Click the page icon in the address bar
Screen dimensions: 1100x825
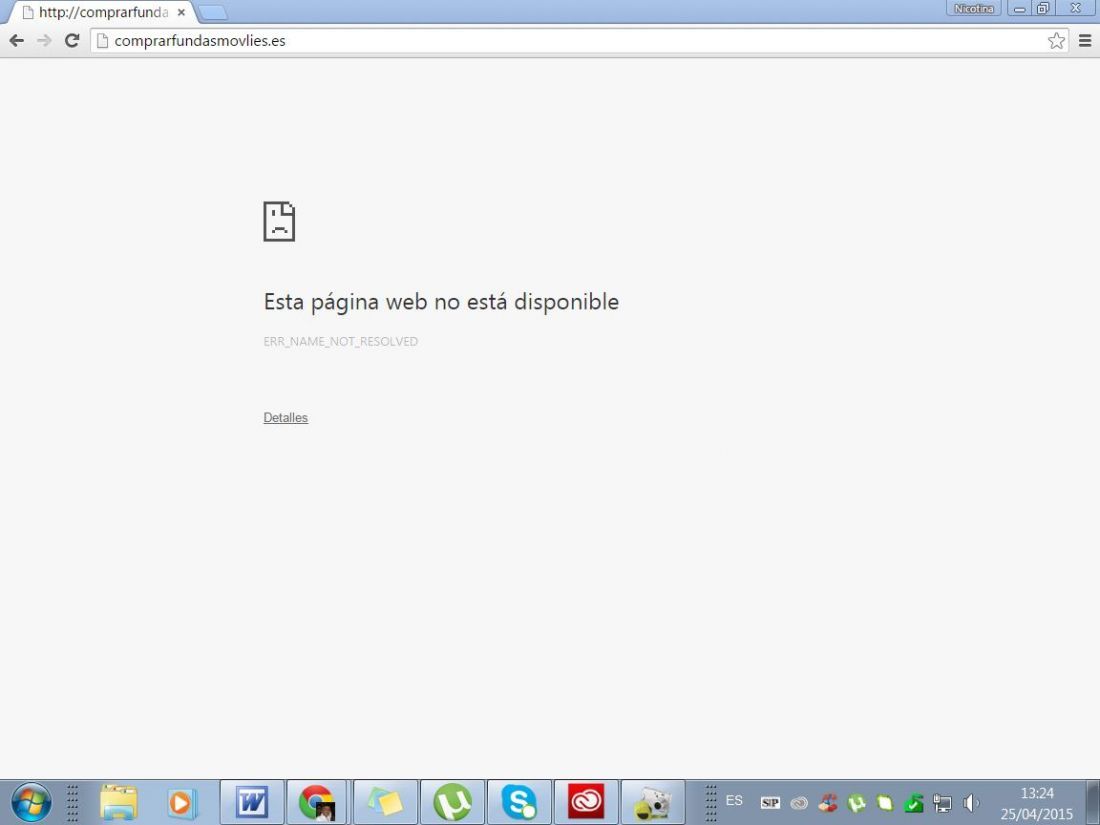pyautogui.click(x=102, y=41)
